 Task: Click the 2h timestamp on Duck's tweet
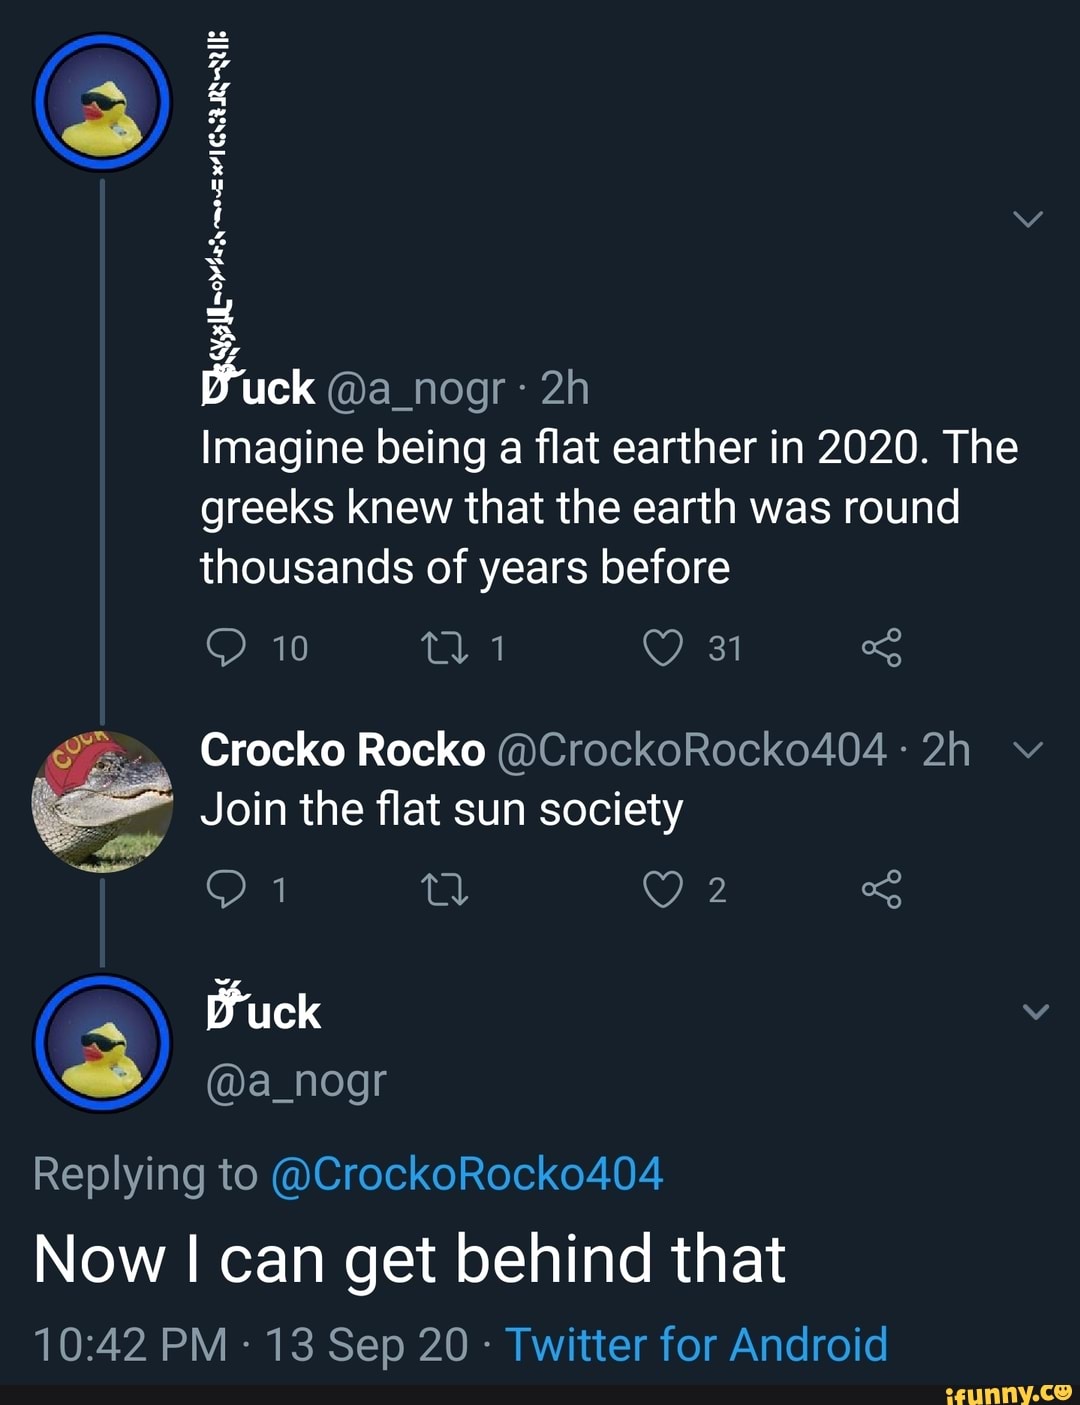coord(564,389)
